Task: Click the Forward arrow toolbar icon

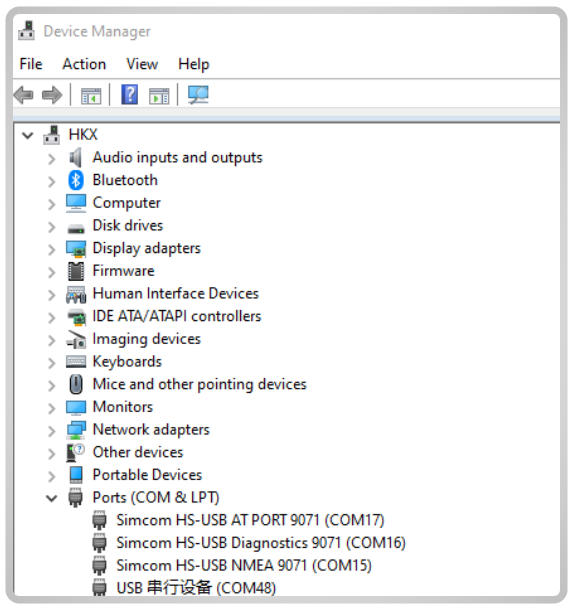Action: pos(52,95)
